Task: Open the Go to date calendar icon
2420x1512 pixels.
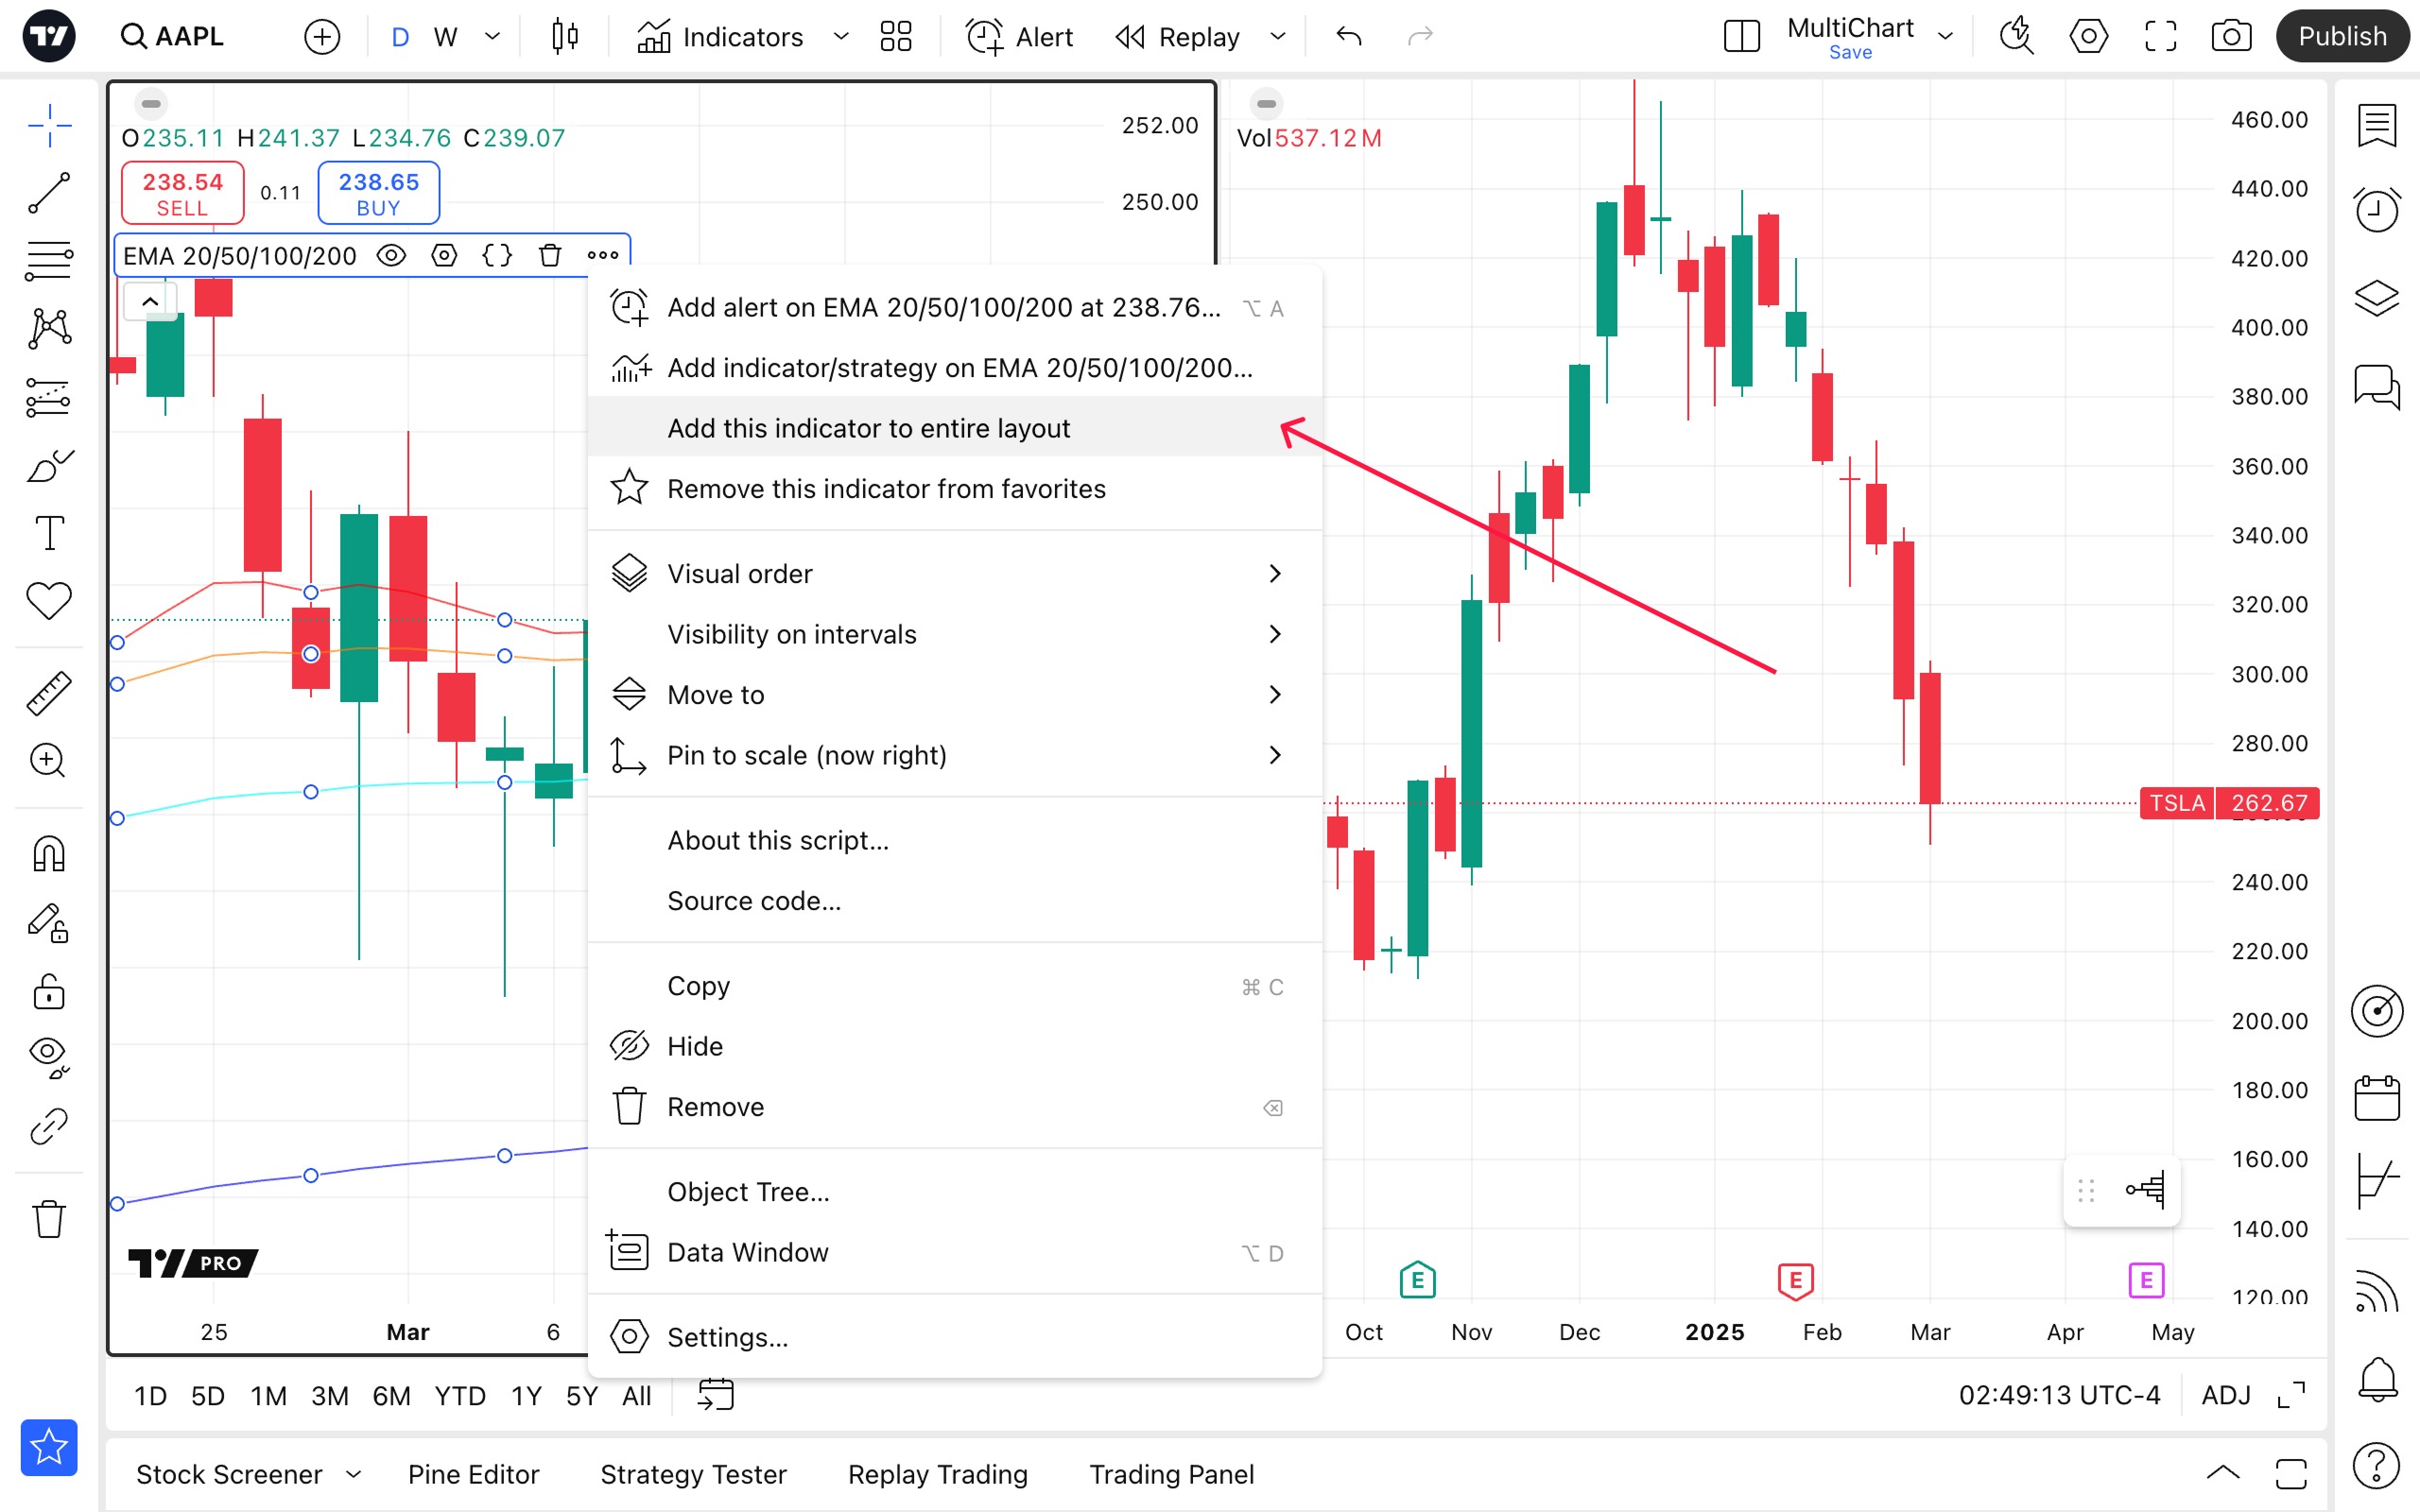Action: [x=716, y=1395]
